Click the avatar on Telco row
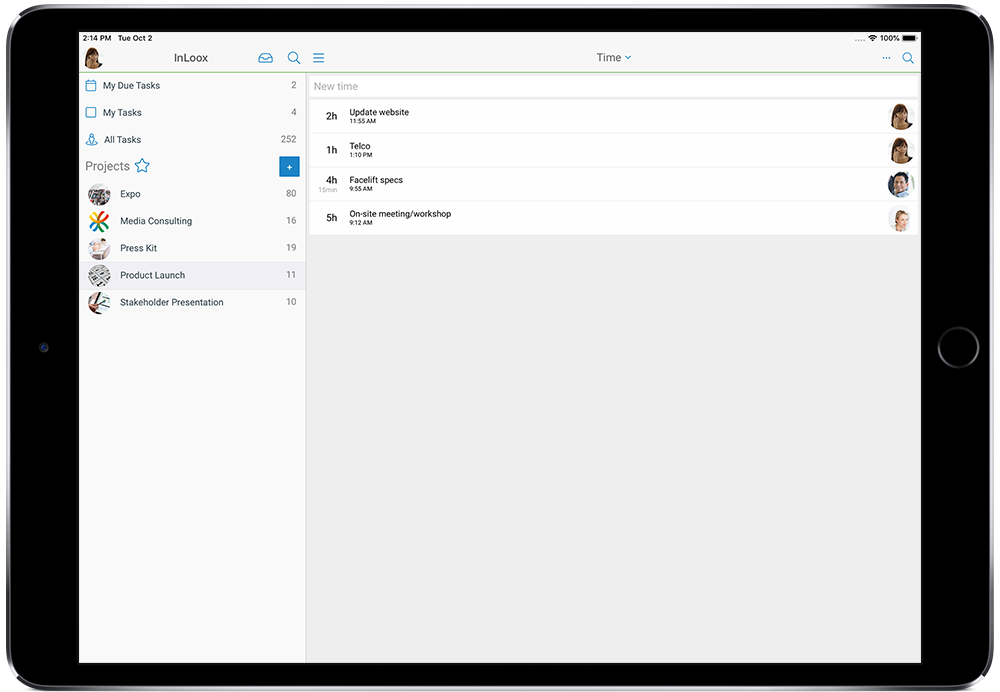 tap(901, 151)
